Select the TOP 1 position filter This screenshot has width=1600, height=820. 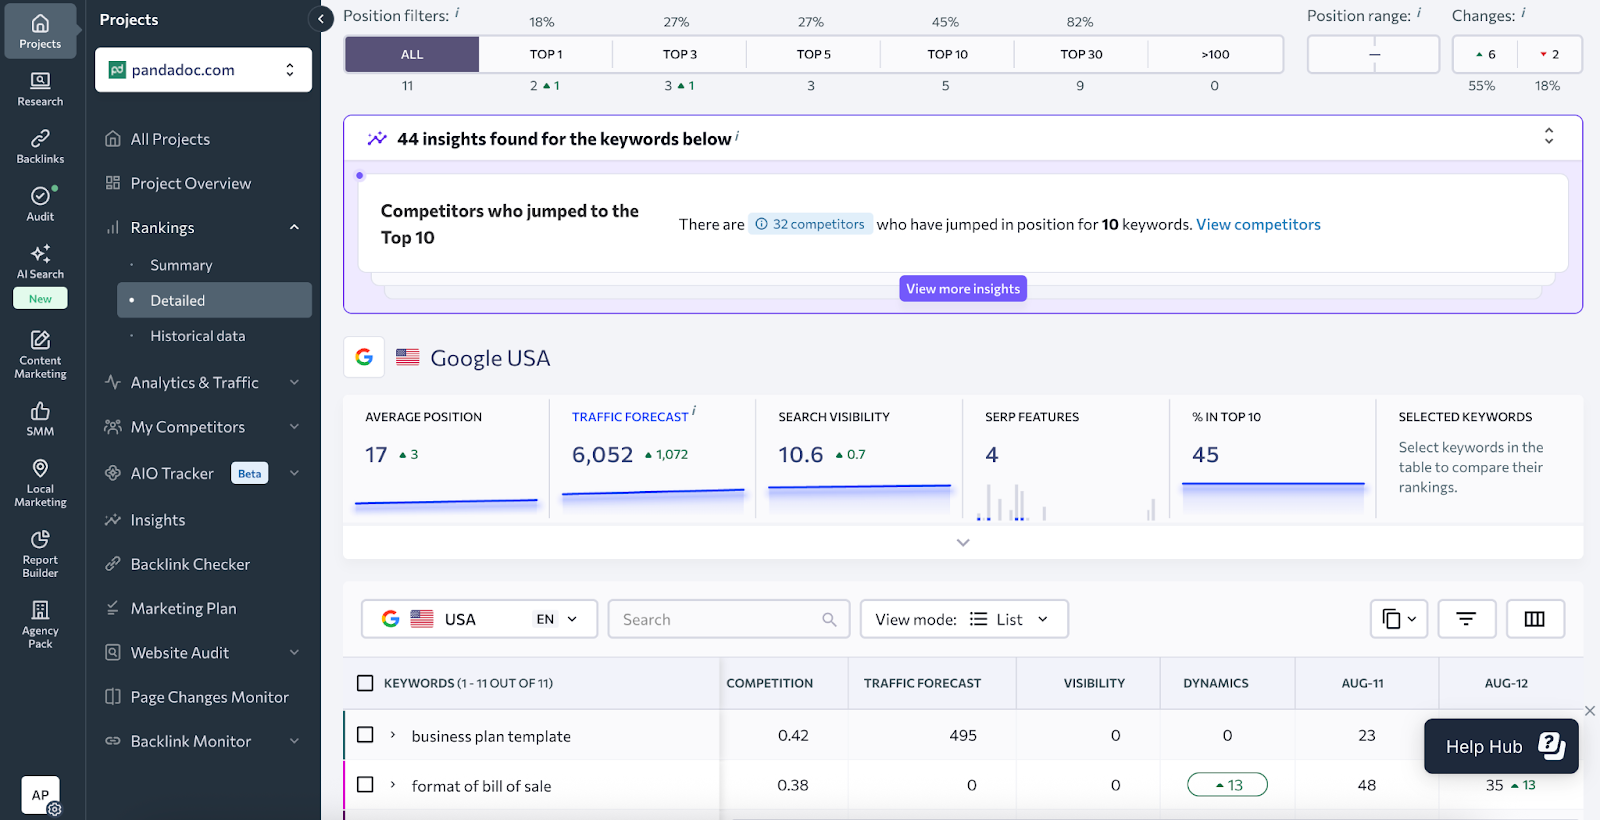tap(546, 54)
